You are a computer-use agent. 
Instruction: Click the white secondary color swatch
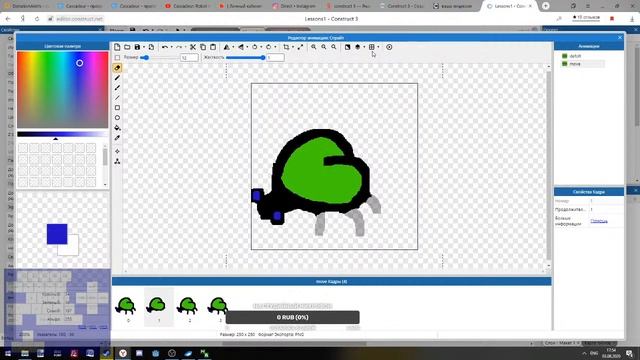[x=73, y=249]
